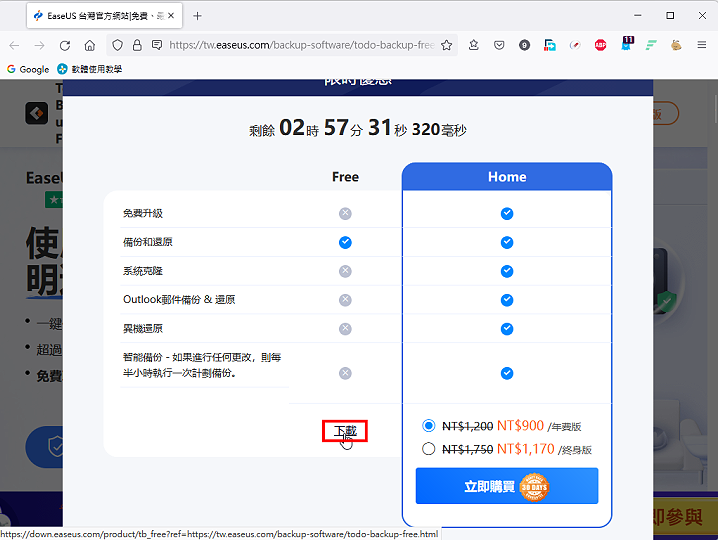Open the bookmarks tray toolbar icon
The image size is (720, 547).
[473, 45]
